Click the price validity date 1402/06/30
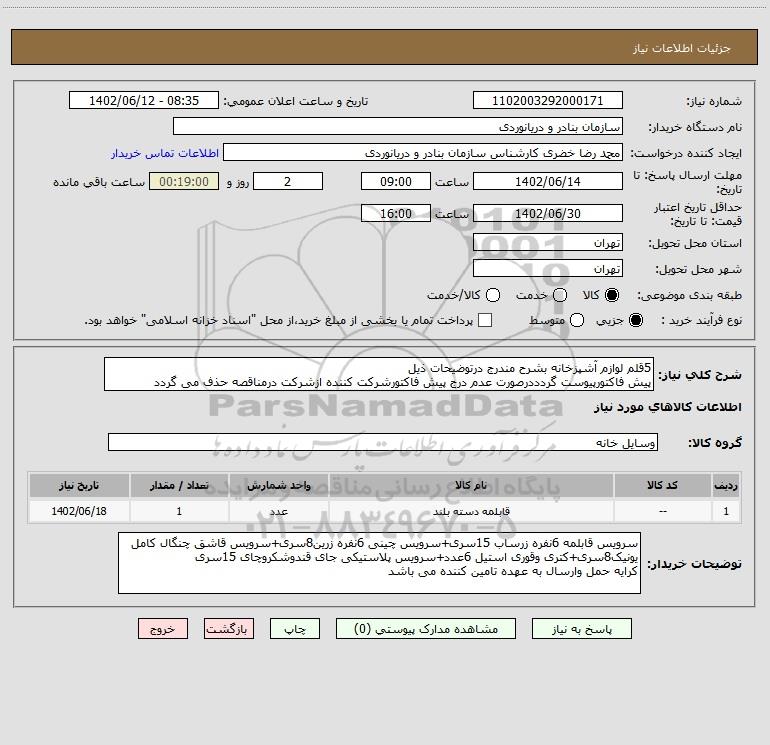 (x=548, y=213)
